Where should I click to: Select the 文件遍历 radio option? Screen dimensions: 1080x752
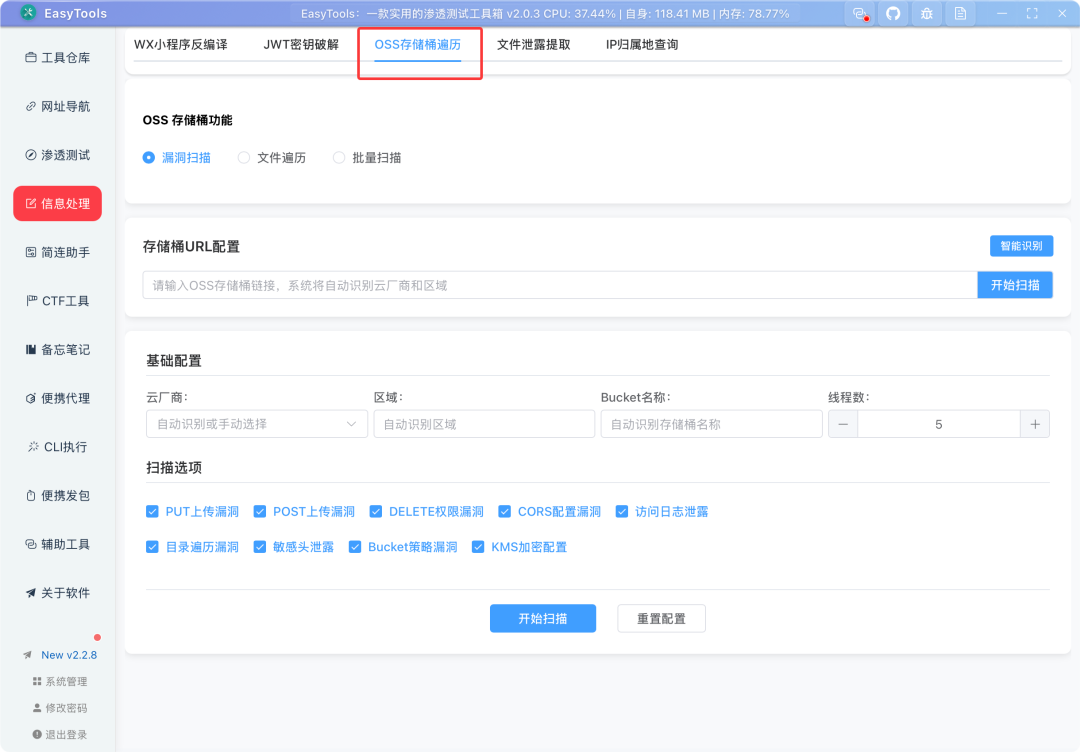coord(272,158)
